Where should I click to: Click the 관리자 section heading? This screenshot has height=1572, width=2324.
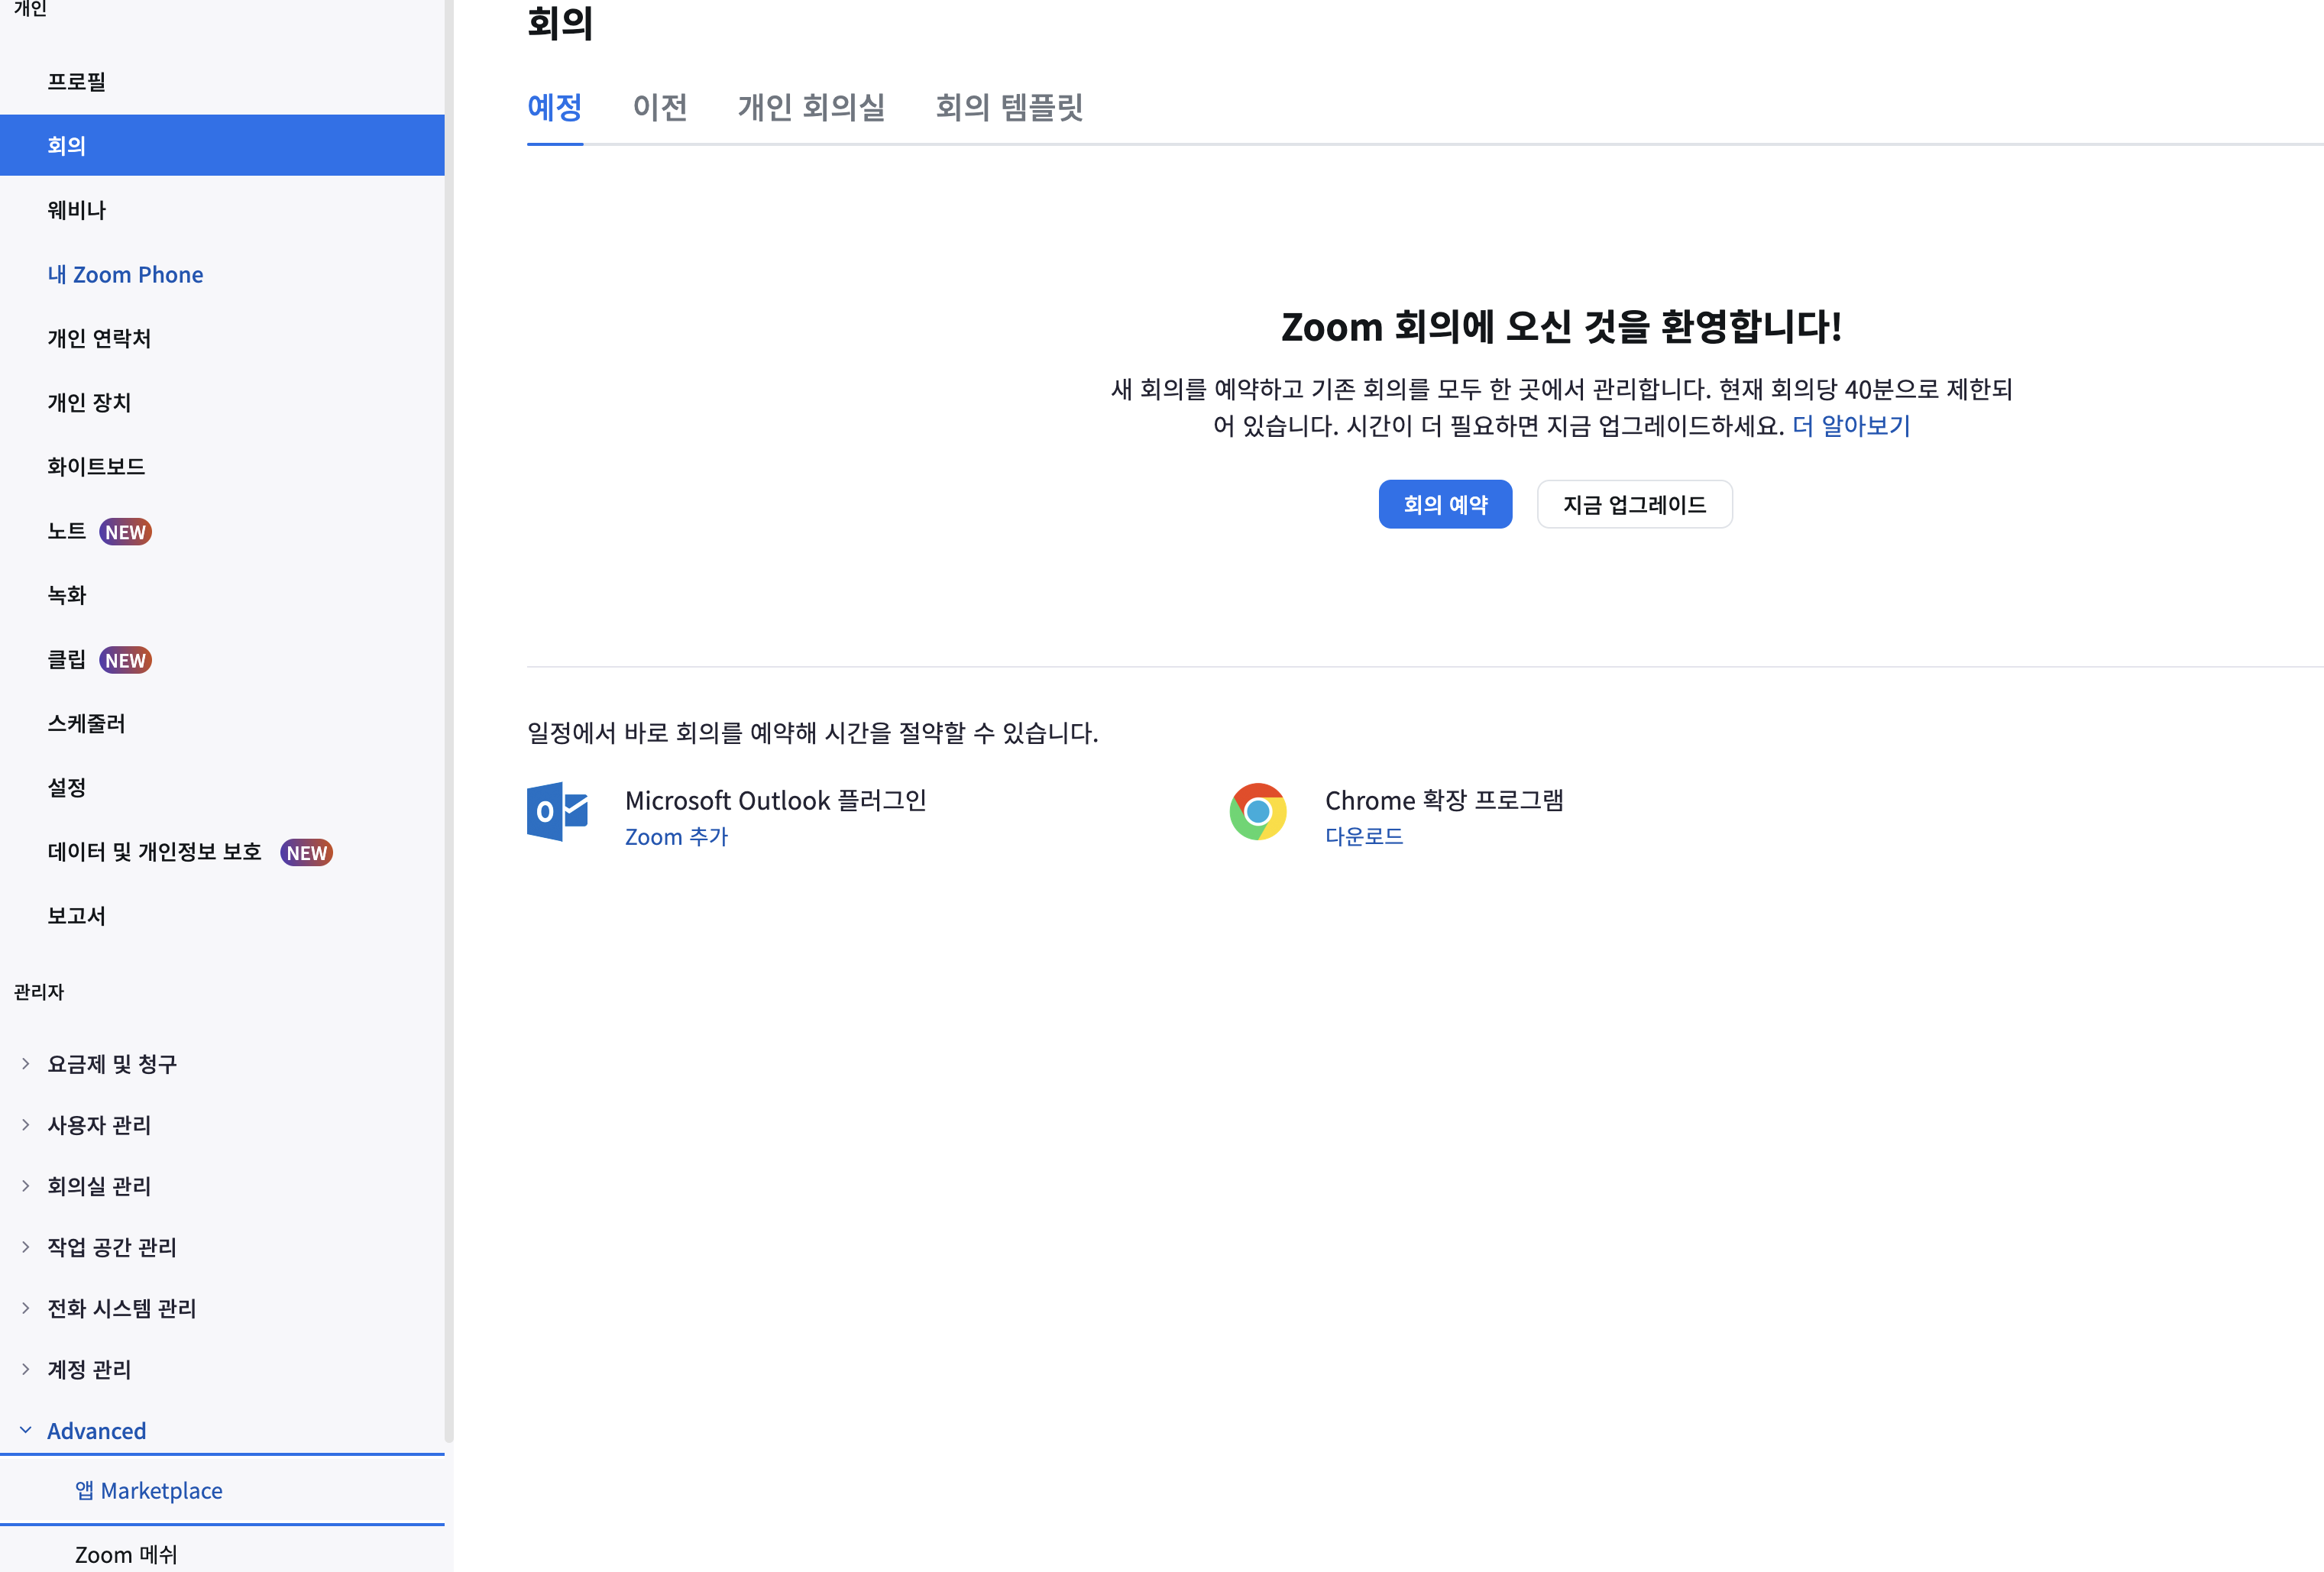[39, 991]
